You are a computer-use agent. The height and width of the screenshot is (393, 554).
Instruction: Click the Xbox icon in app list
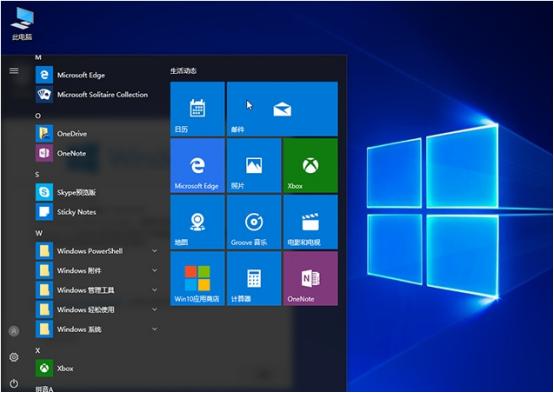pyautogui.click(x=44, y=368)
